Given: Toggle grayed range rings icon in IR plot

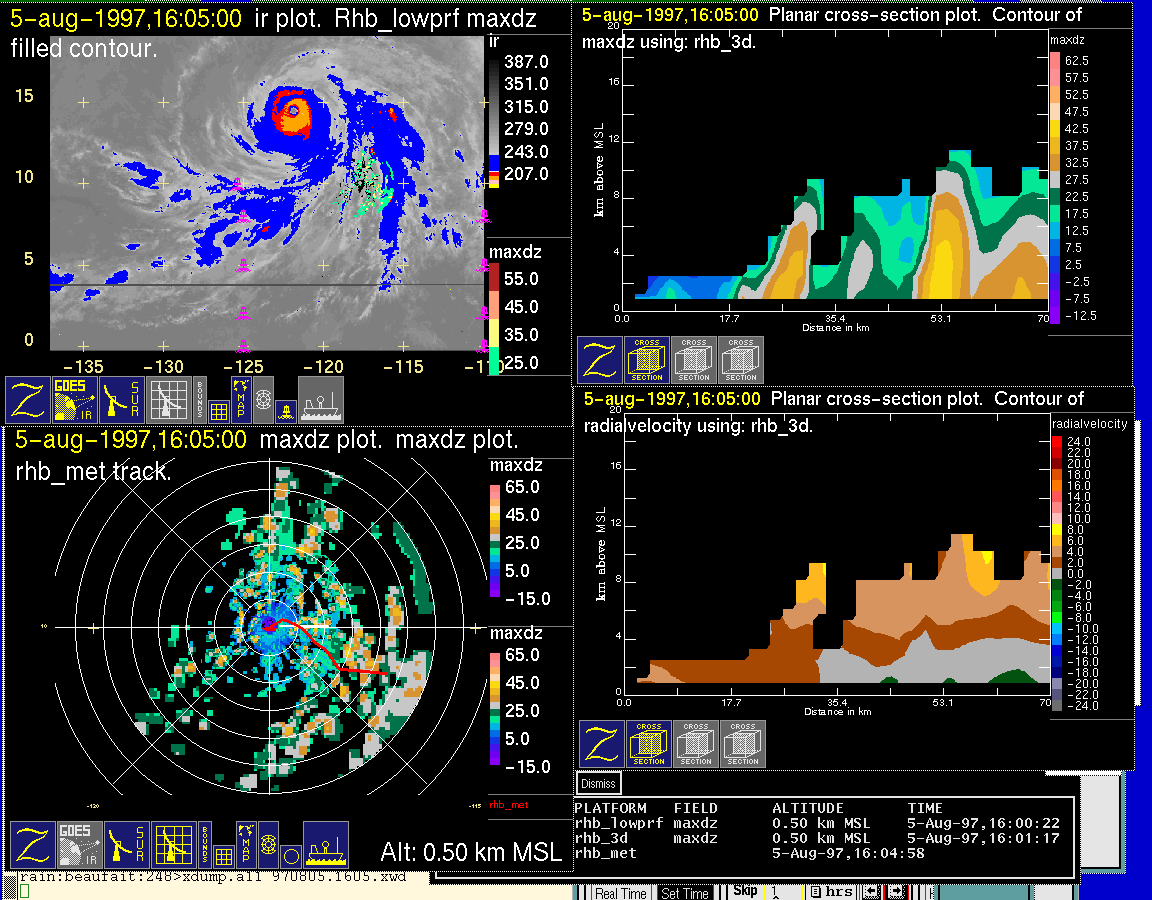Looking at the screenshot, I should coord(264,399).
